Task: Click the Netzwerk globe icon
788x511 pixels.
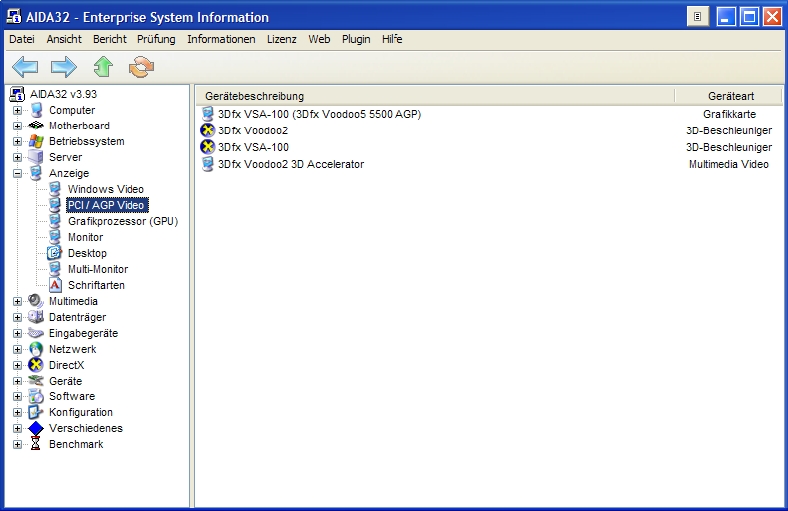Action: [36, 349]
